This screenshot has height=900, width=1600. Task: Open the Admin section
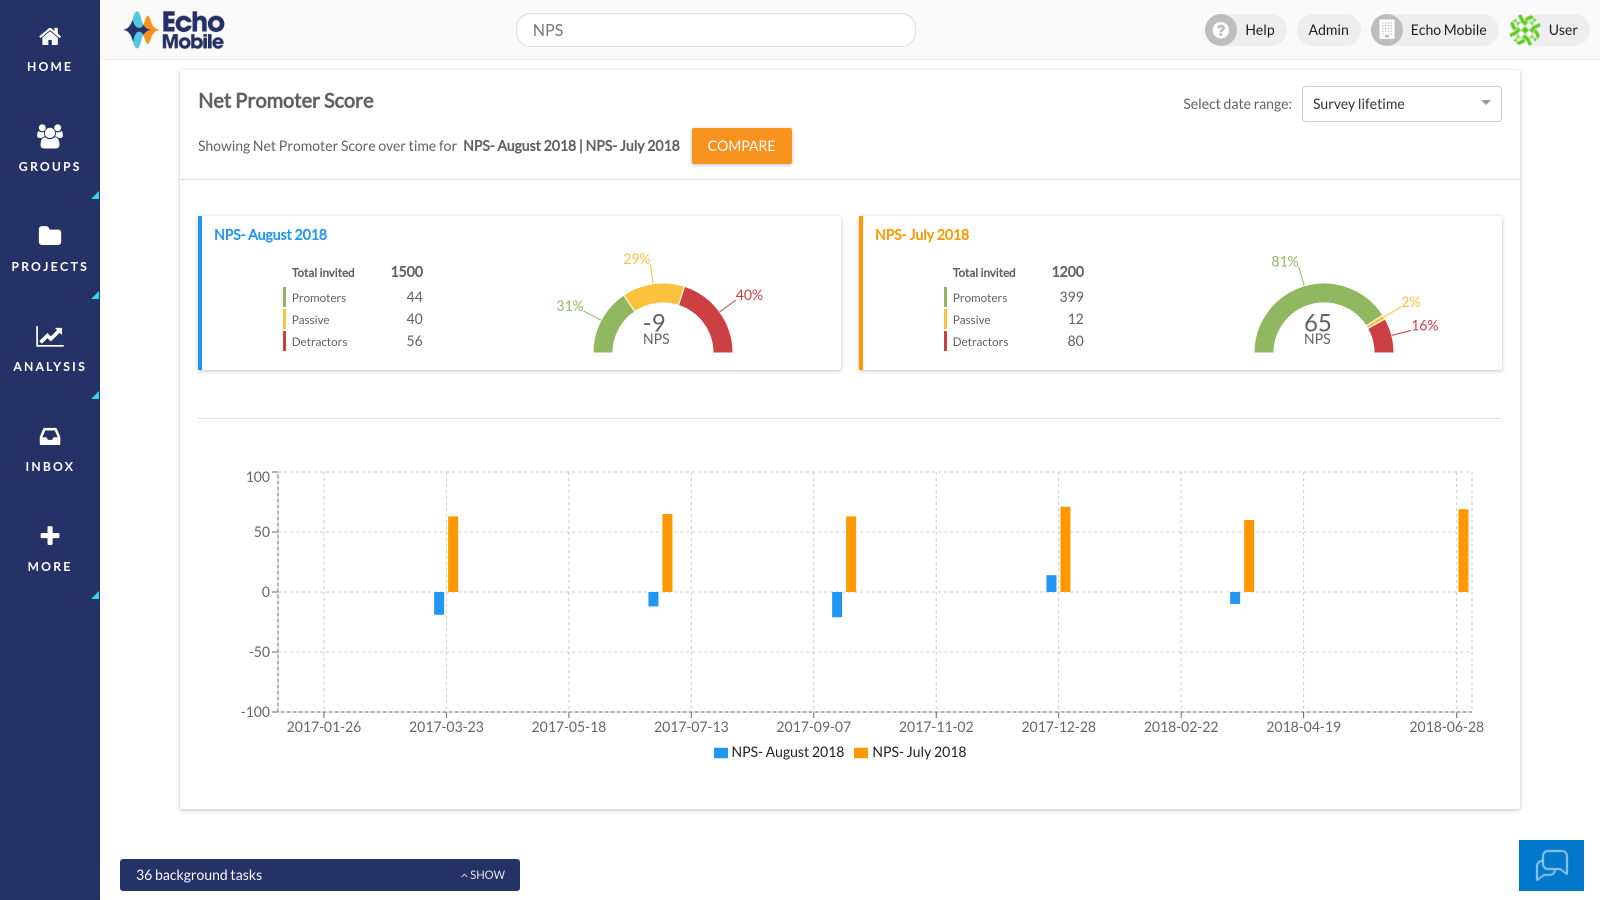tap(1329, 30)
